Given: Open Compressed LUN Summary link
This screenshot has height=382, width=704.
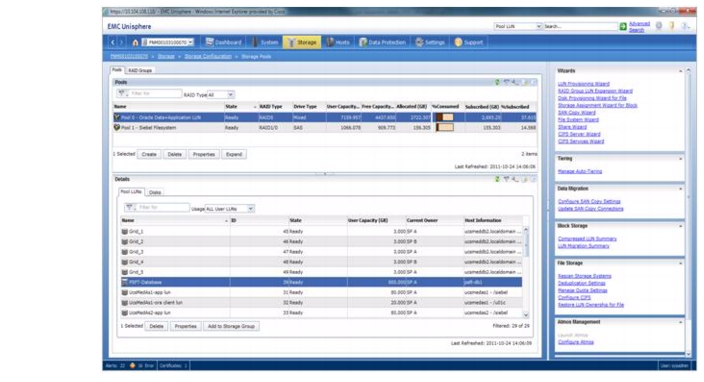Looking at the screenshot, I should 587,239.
